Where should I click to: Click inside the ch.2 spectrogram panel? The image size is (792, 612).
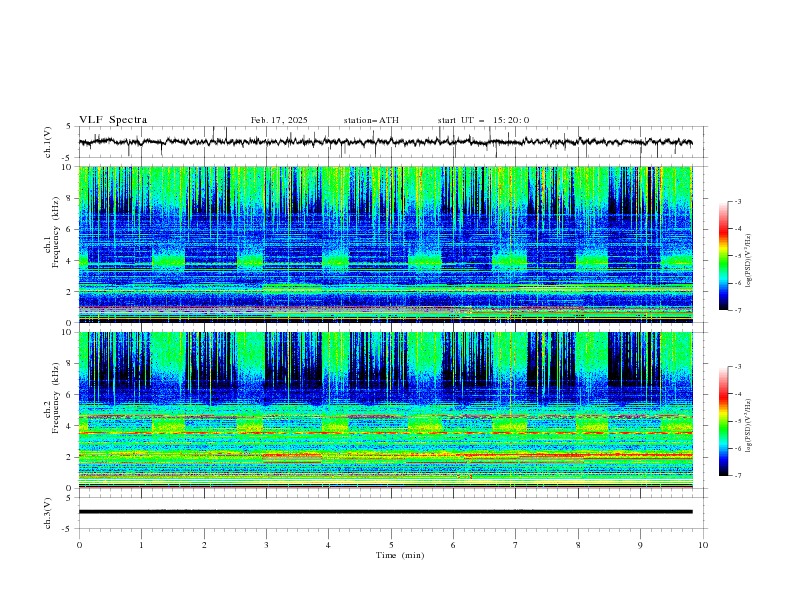click(385, 410)
